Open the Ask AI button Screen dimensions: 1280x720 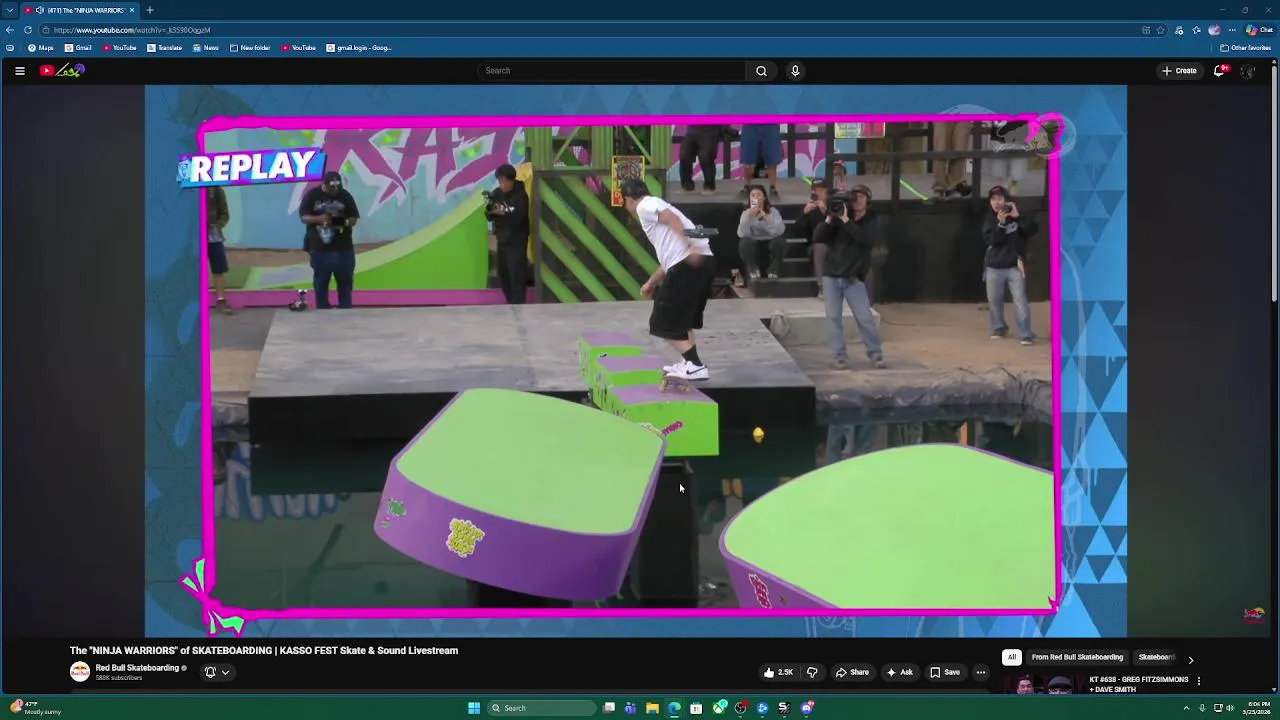pos(899,672)
